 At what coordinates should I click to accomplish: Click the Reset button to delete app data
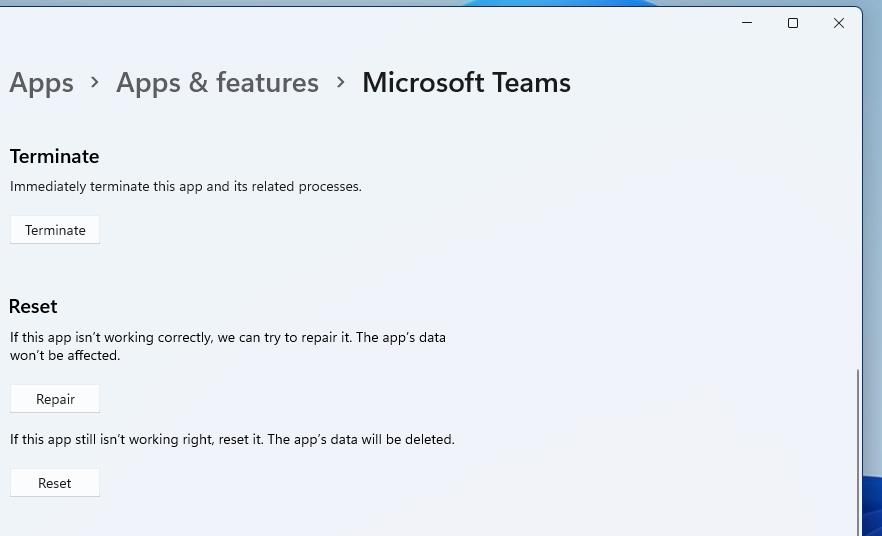(x=55, y=483)
